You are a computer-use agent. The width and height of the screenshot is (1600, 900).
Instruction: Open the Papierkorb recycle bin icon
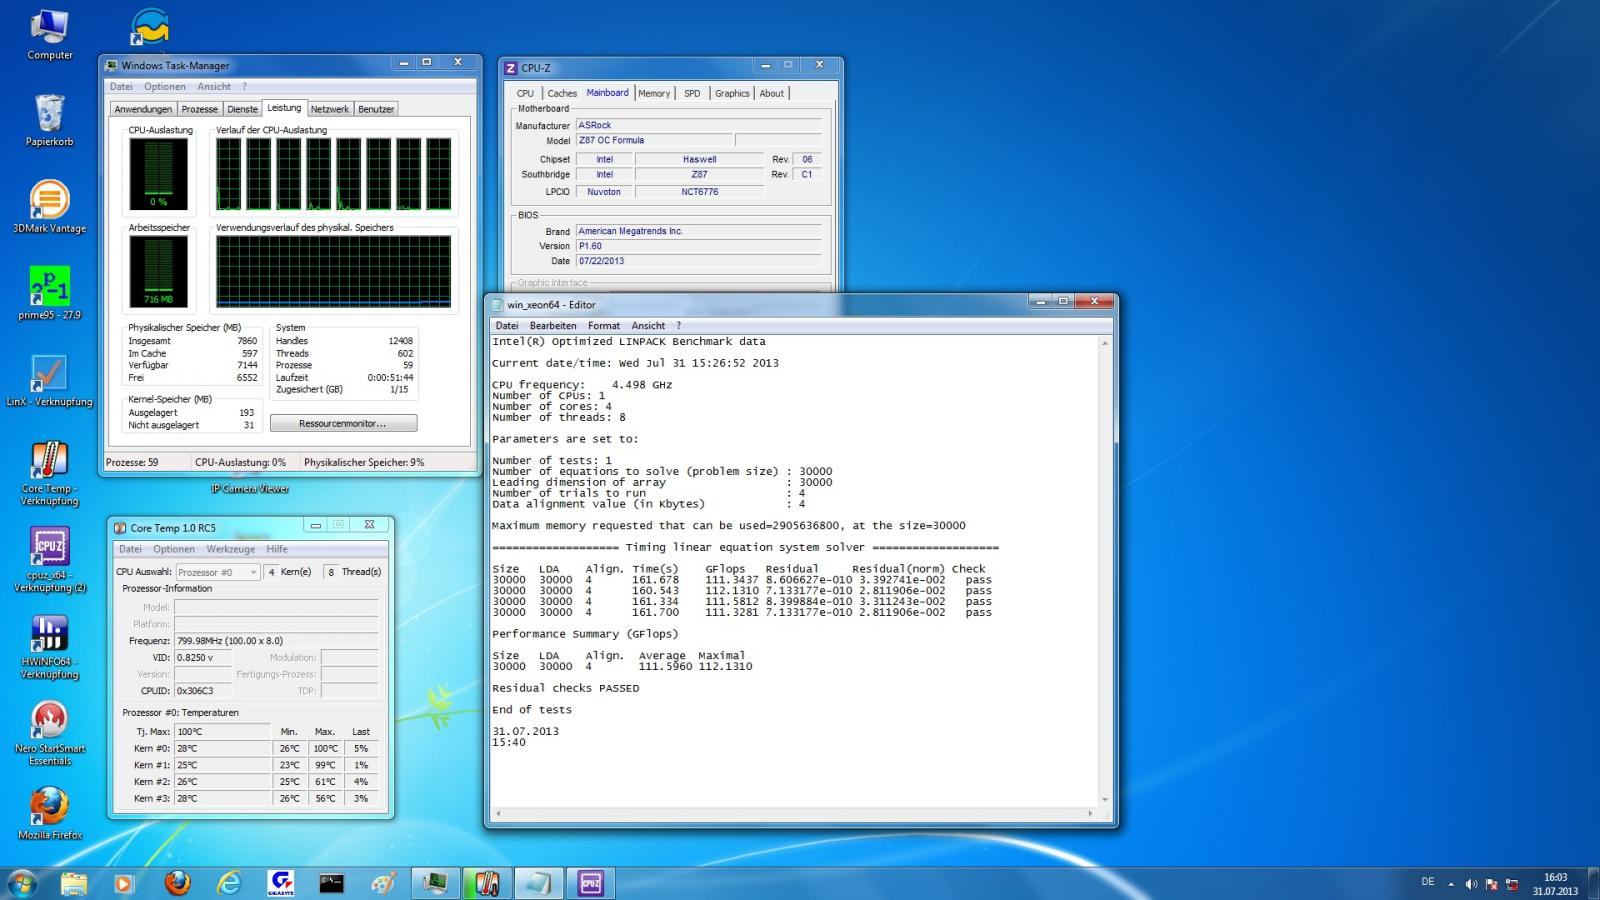[49, 121]
